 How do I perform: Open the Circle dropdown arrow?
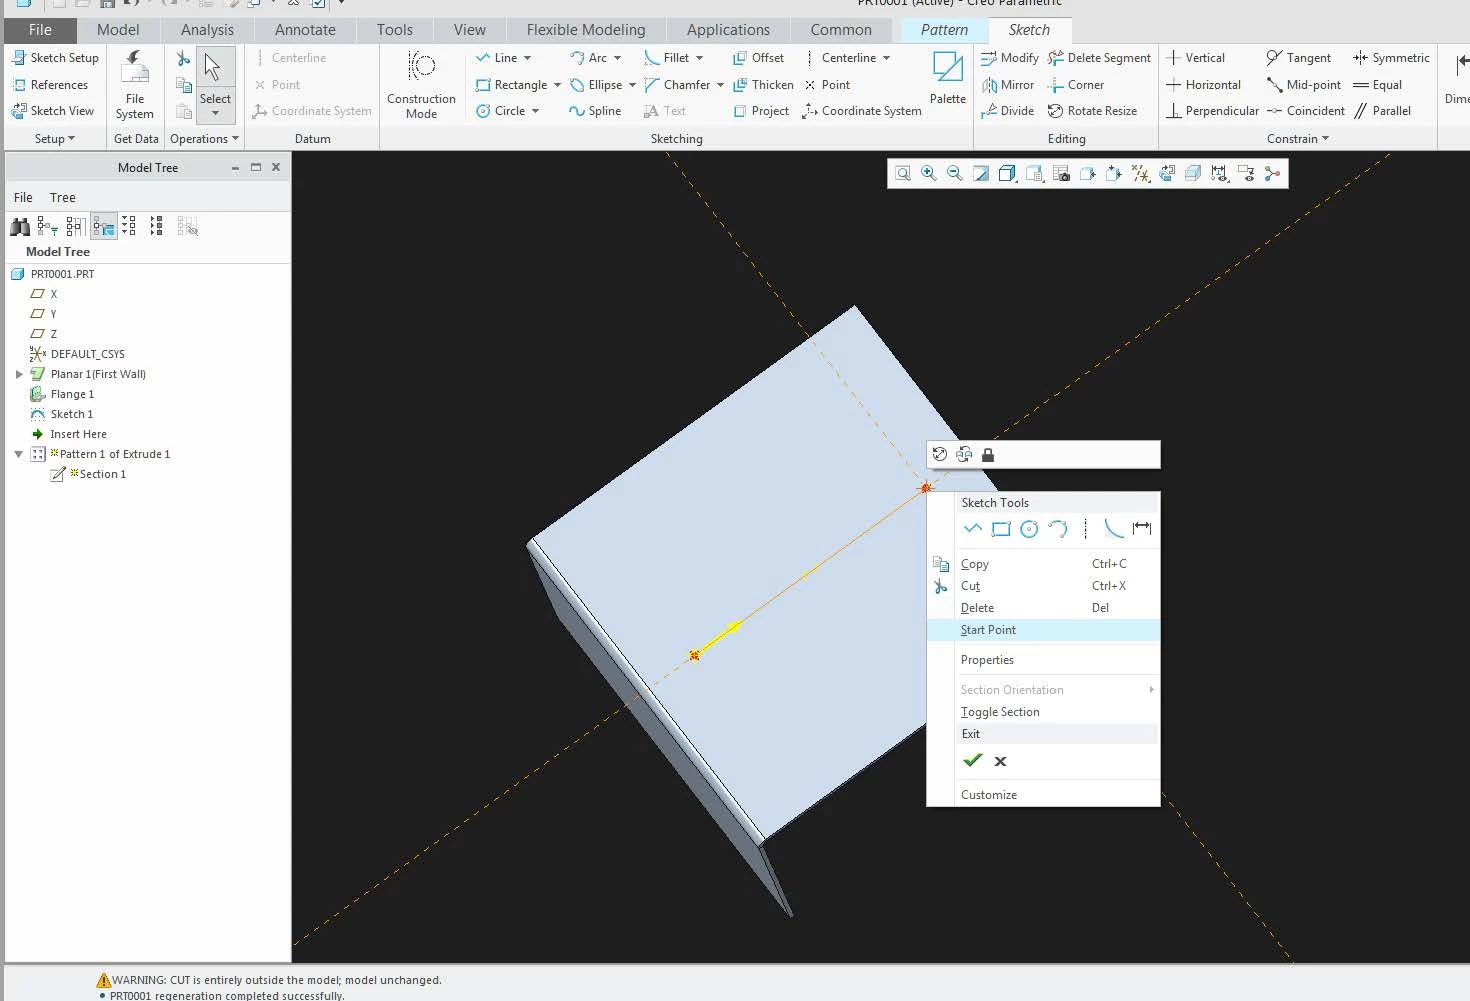point(535,111)
